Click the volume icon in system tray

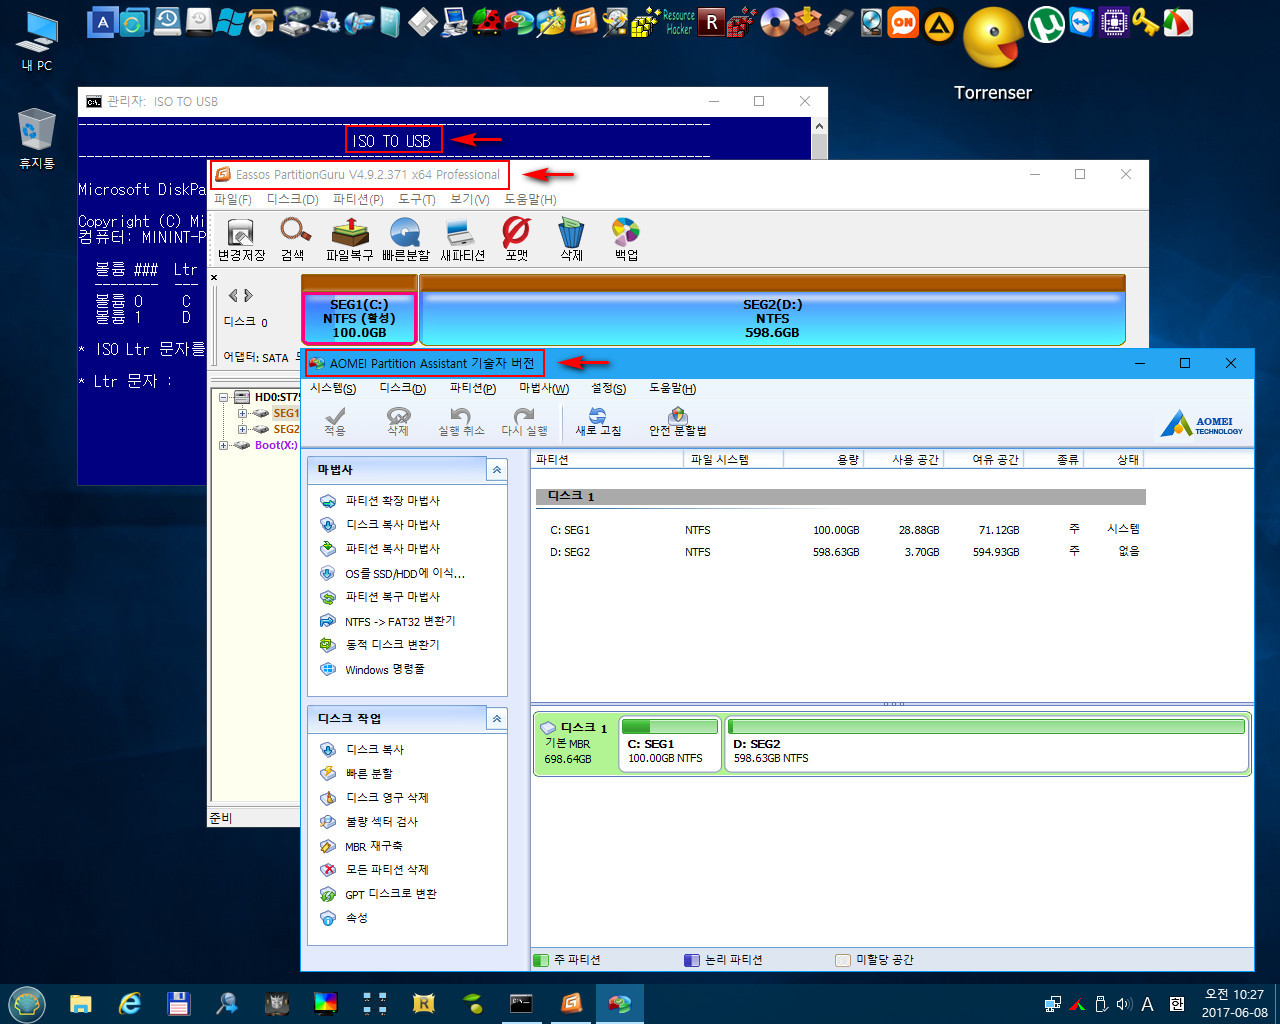tap(1124, 1004)
